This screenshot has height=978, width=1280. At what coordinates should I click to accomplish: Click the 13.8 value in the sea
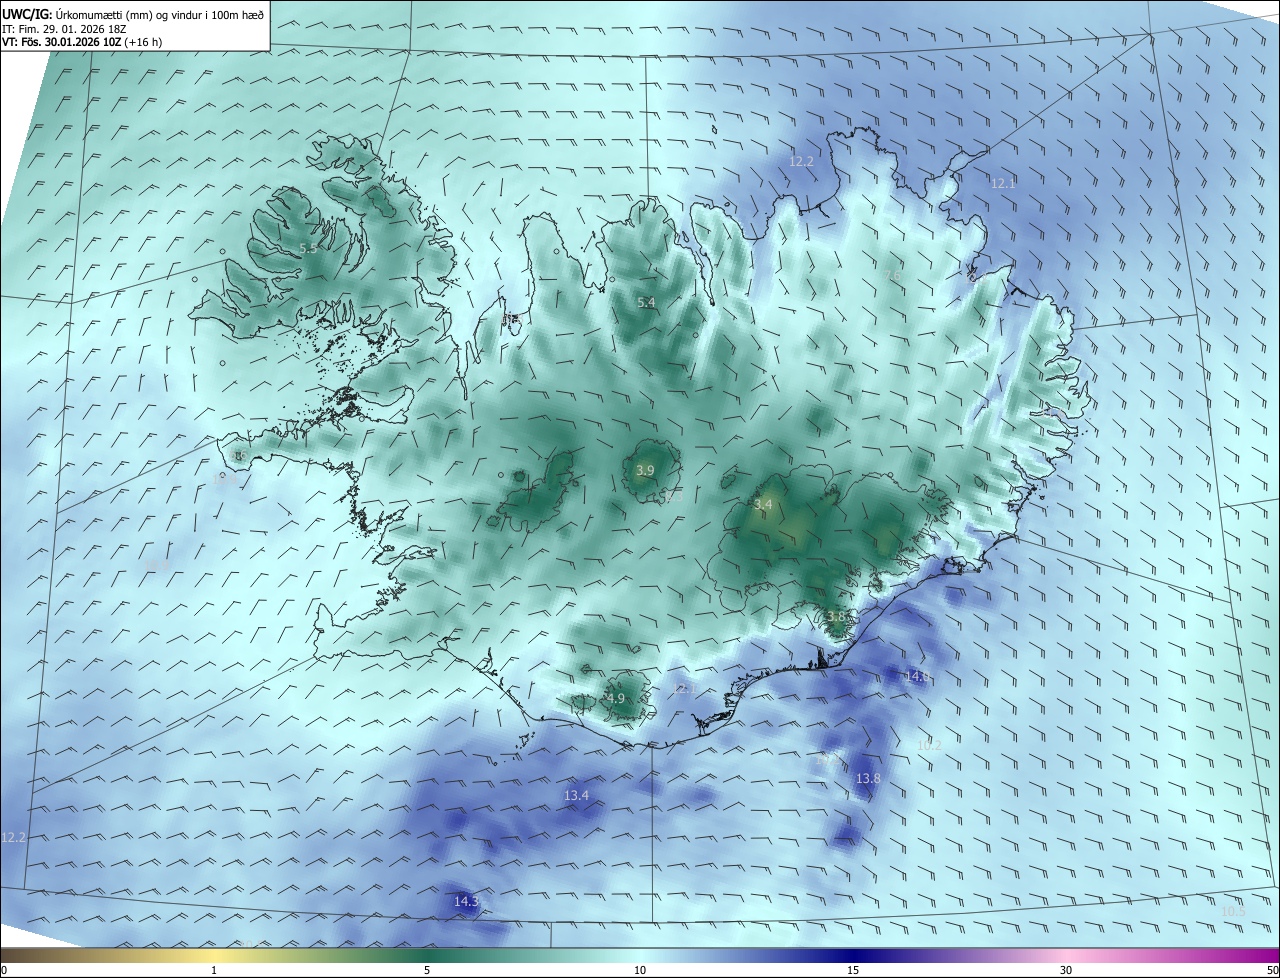point(868,778)
